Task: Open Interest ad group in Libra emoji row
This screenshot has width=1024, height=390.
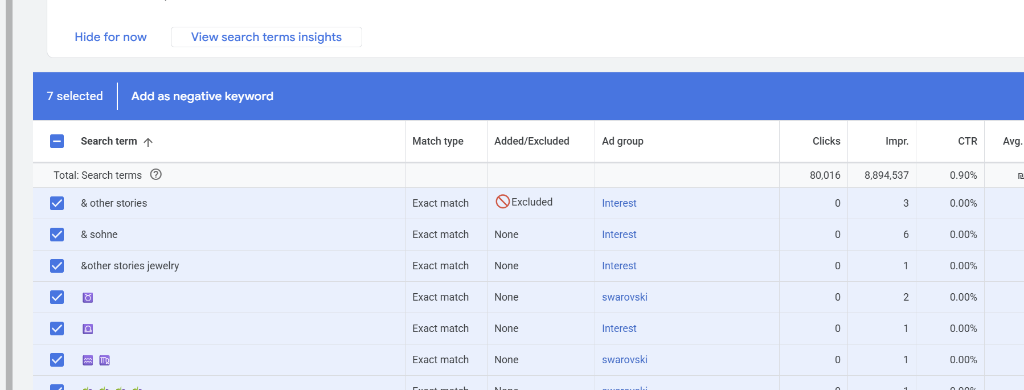Action: click(x=619, y=329)
